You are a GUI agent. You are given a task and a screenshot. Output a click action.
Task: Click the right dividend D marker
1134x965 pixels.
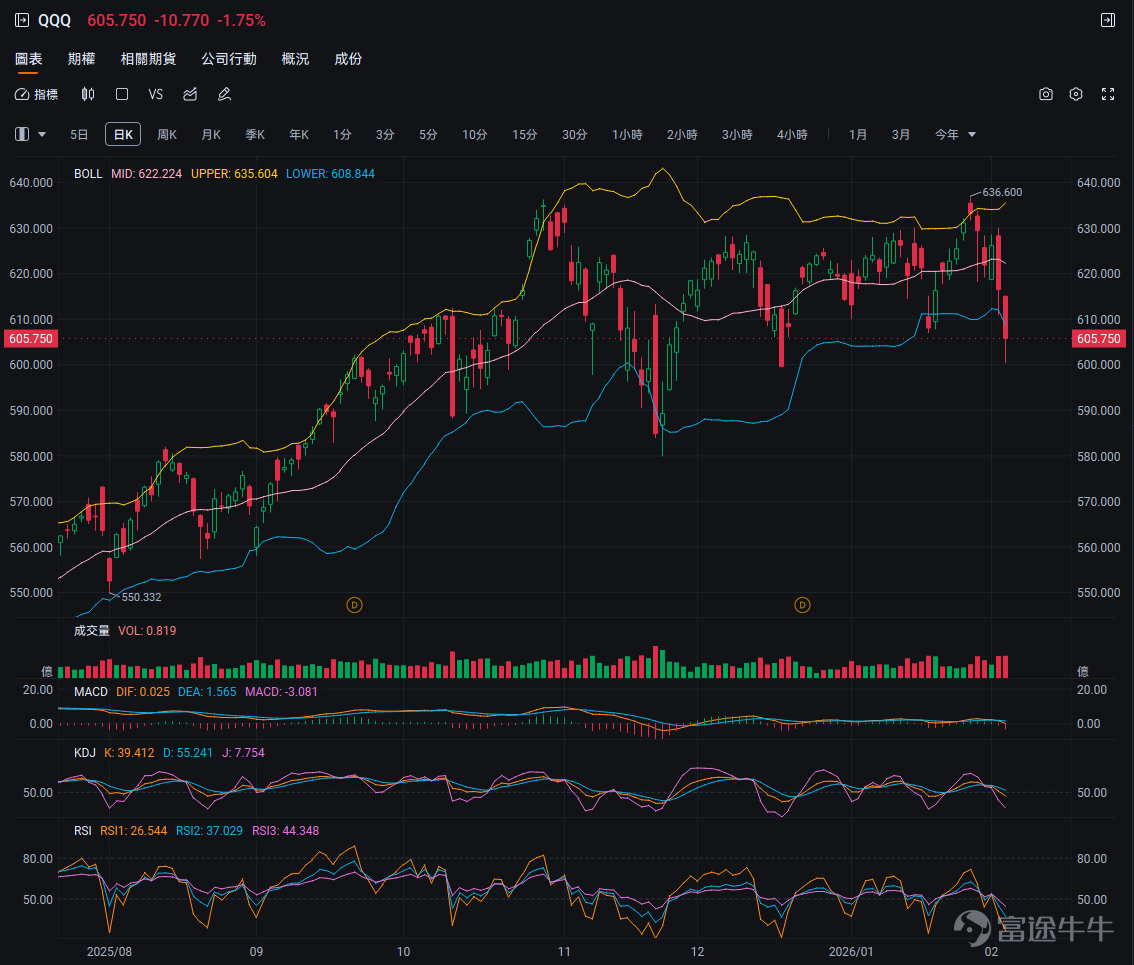[802, 605]
